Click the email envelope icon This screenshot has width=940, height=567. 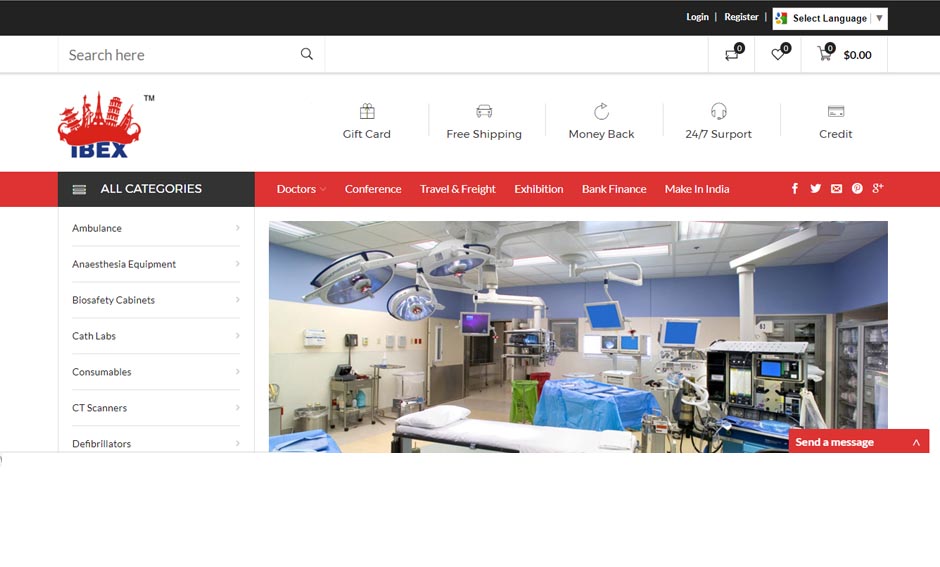tap(836, 189)
